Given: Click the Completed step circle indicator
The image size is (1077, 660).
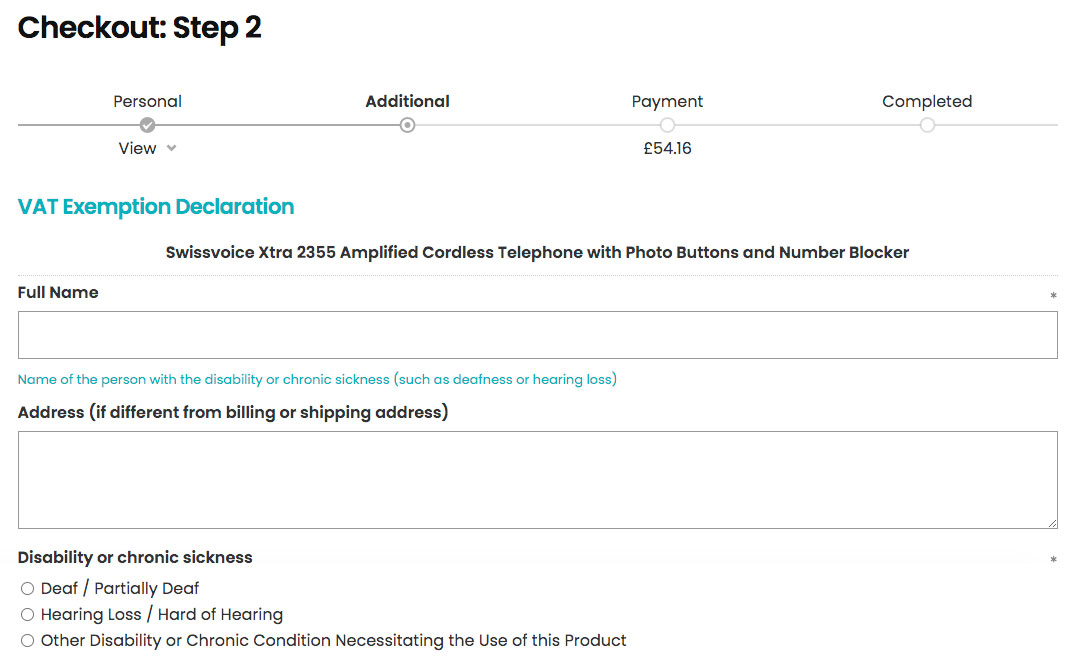Looking at the screenshot, I should point(927,125).
